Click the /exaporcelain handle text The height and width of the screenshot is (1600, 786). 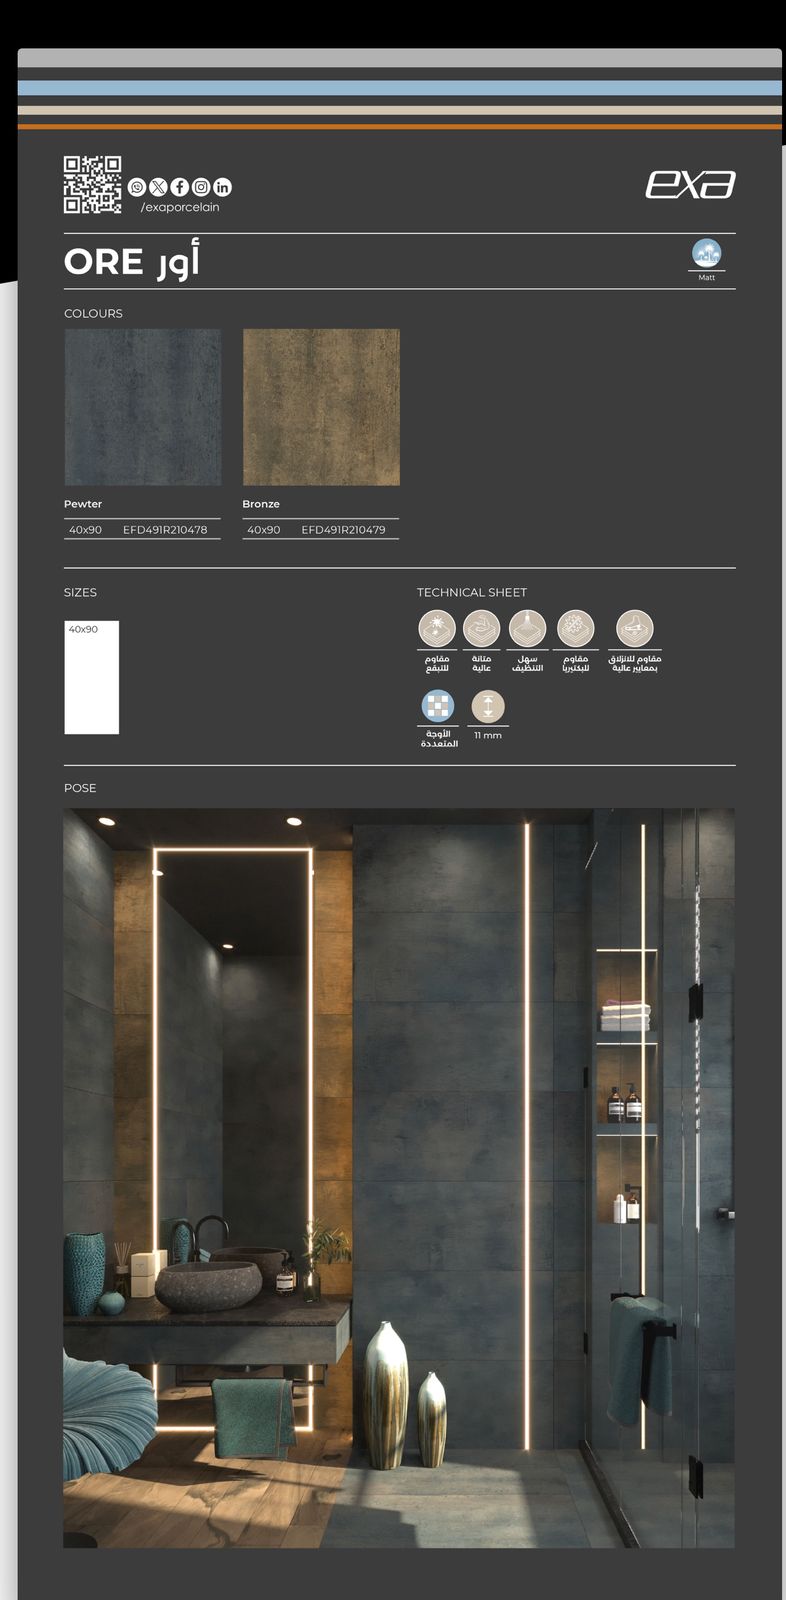tap(180, 207)
